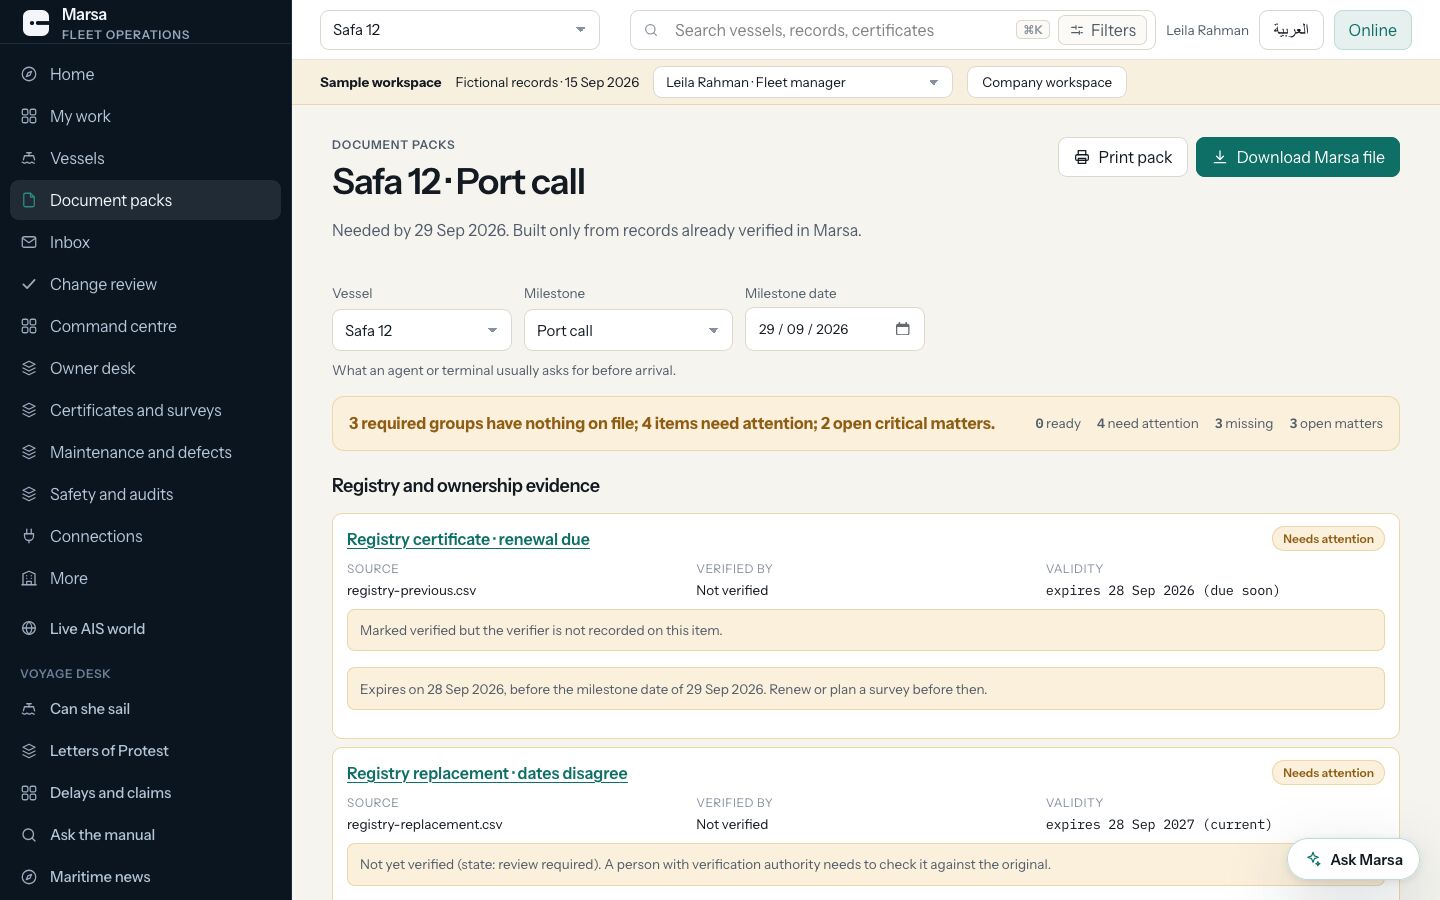The image size is (1440, 900).
Task: Open Letters of Protest
Action: pos(145,751)
